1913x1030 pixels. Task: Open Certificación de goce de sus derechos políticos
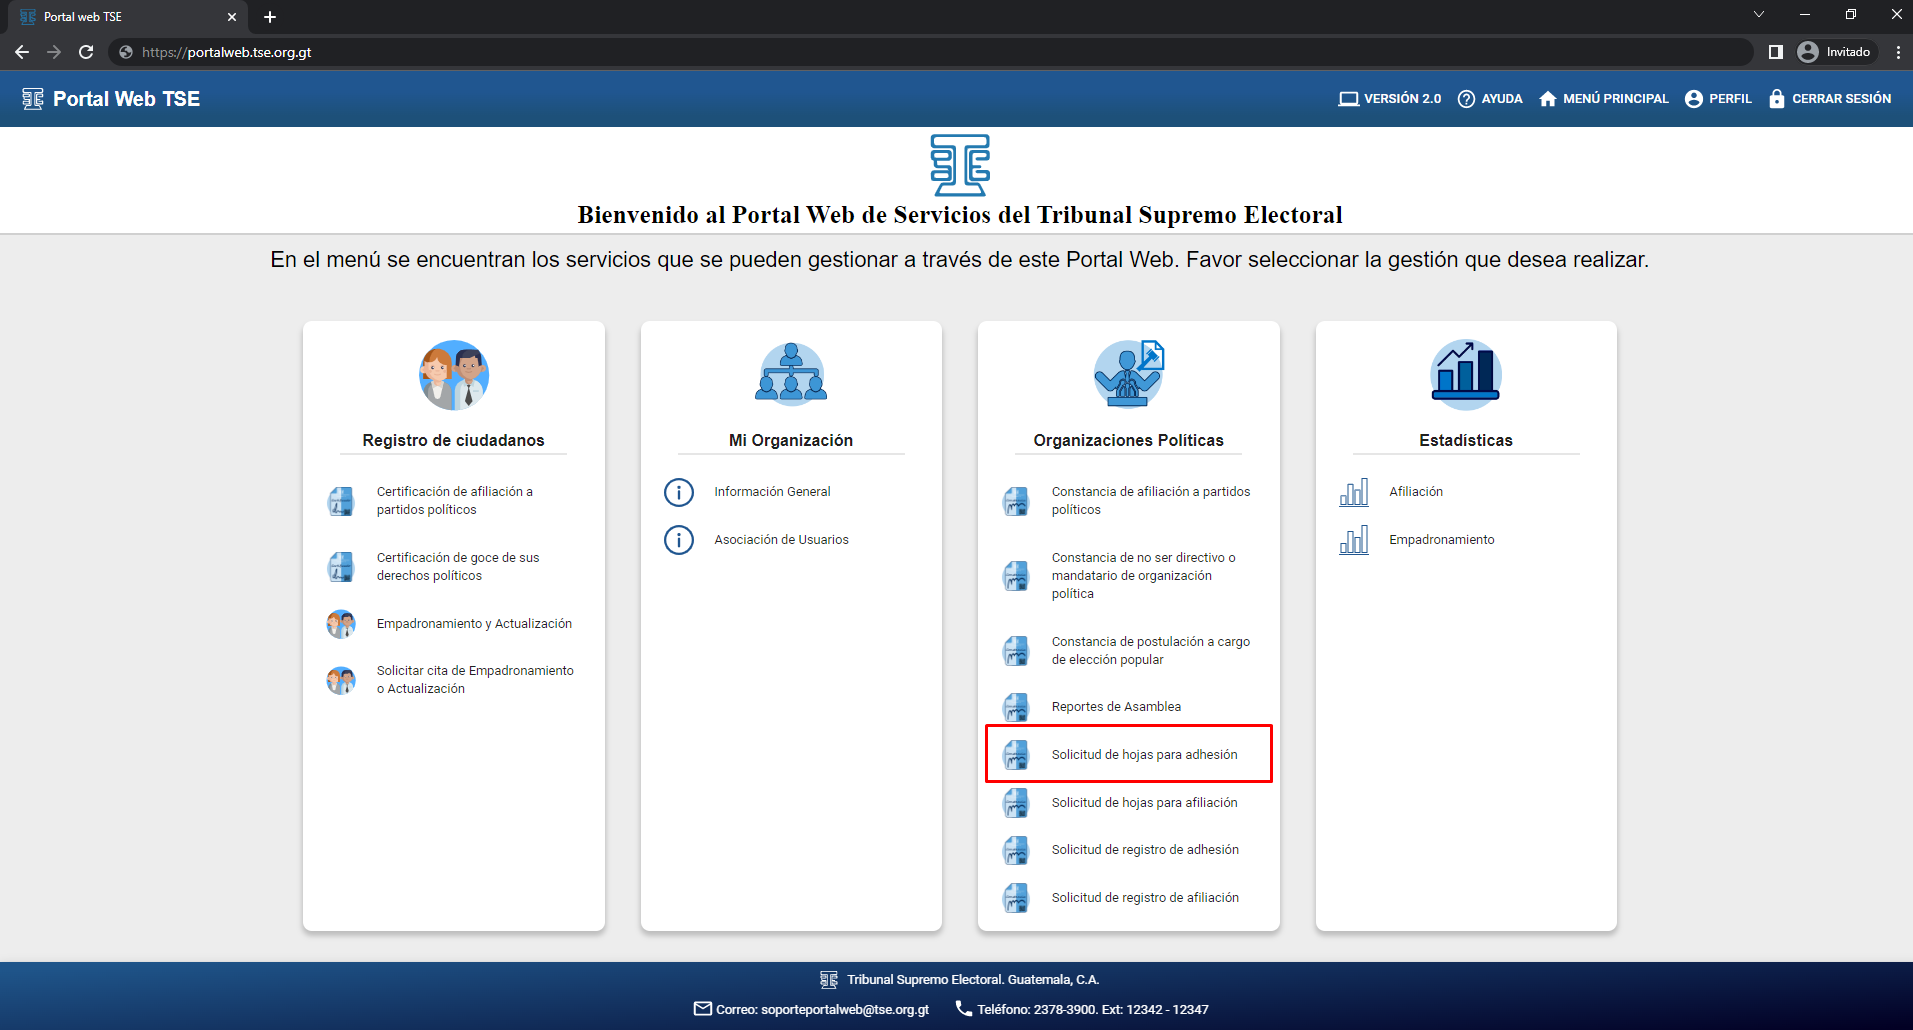[x=458, y=567]
